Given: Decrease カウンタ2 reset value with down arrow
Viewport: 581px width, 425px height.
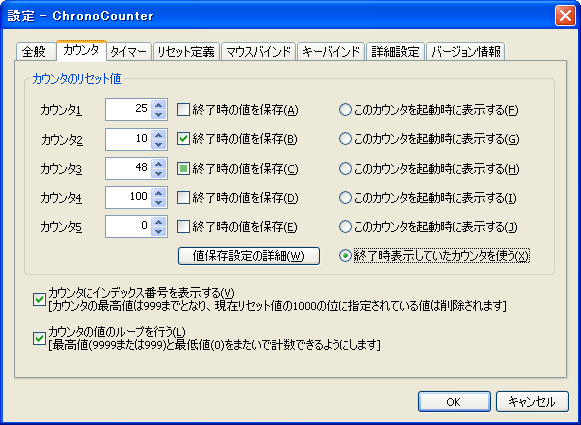Looking at the screenshot, I should pyautogui.click(x=159, y=144).
